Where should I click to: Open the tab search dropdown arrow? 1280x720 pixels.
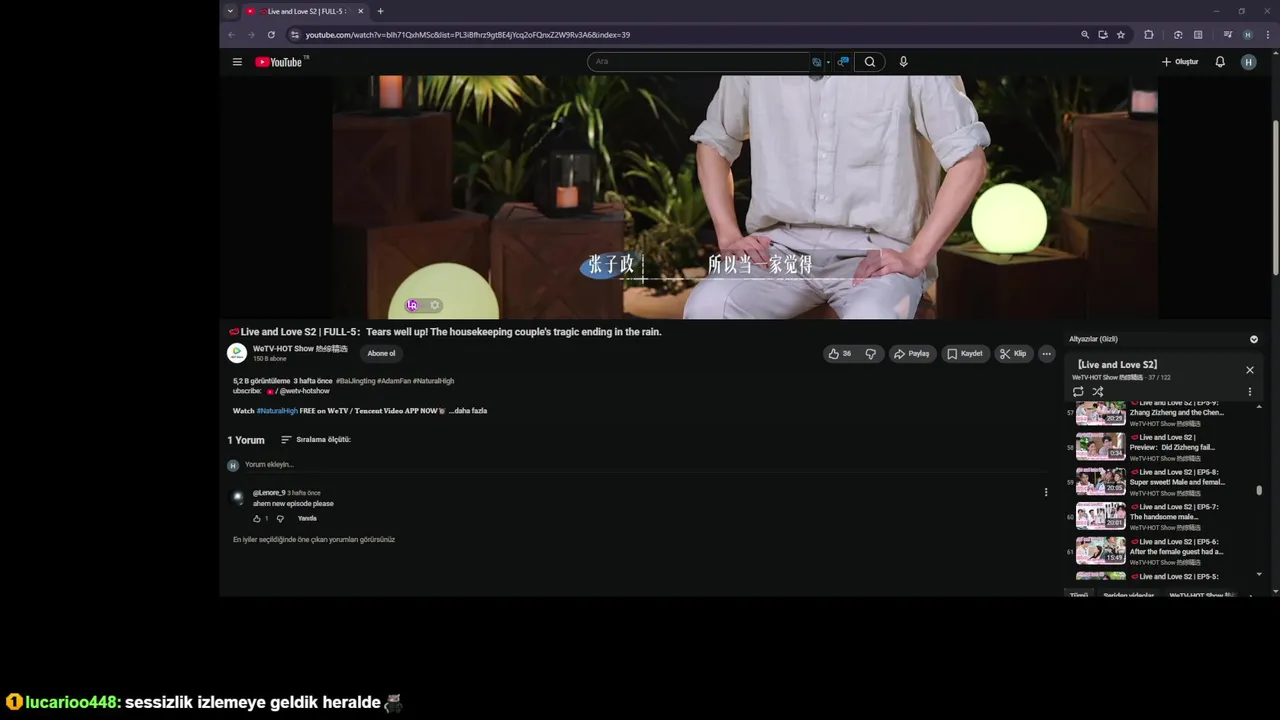coord(230,11)
